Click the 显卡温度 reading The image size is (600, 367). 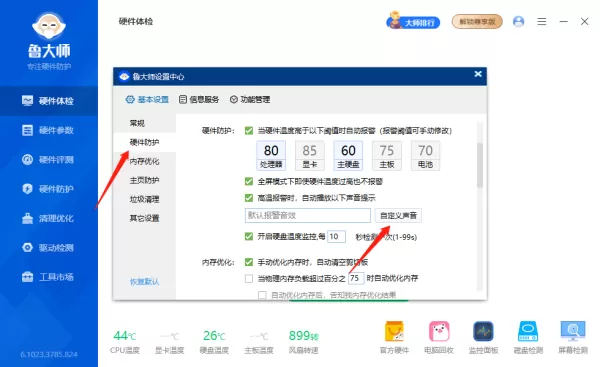pos(170,342)
